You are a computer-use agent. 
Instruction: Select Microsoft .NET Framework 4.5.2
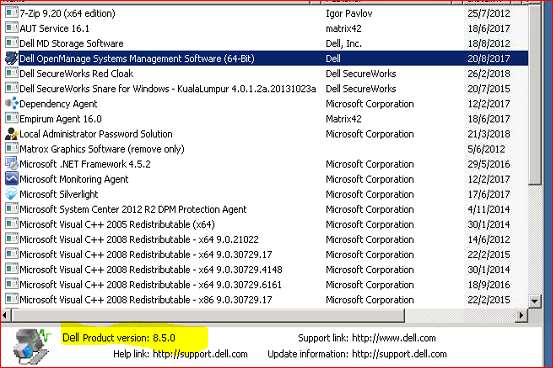pyautogui.click(x=85, y=164)
